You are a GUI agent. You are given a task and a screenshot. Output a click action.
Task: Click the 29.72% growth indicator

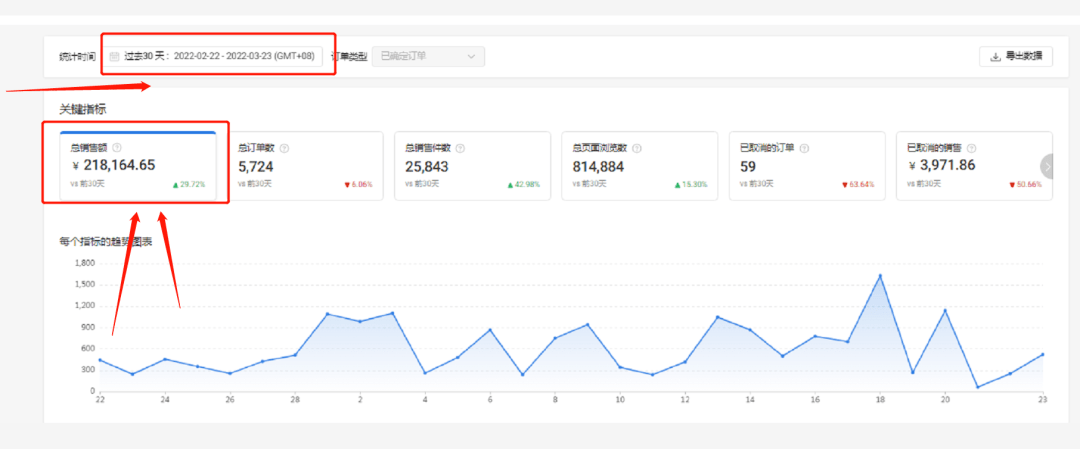(x=189, y=185)
